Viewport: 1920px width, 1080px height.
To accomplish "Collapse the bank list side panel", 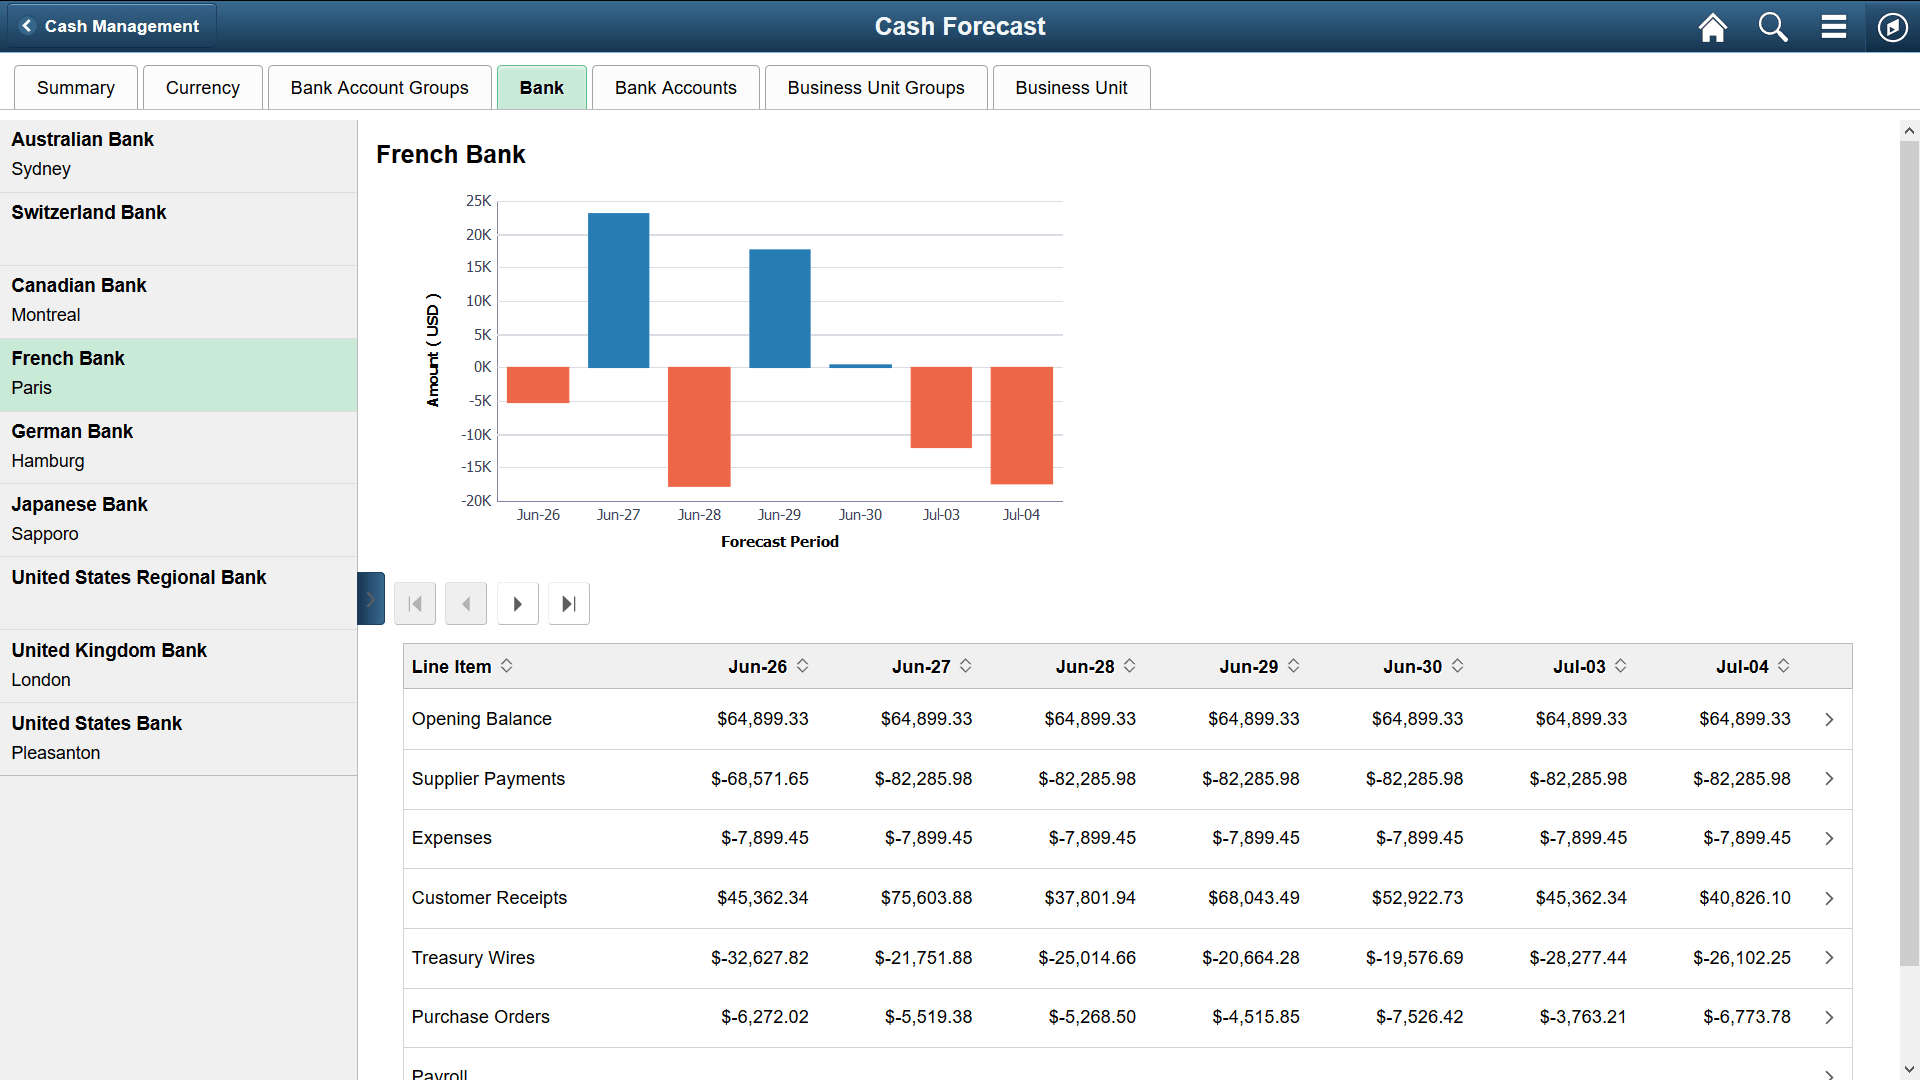I will pos(370,598).
